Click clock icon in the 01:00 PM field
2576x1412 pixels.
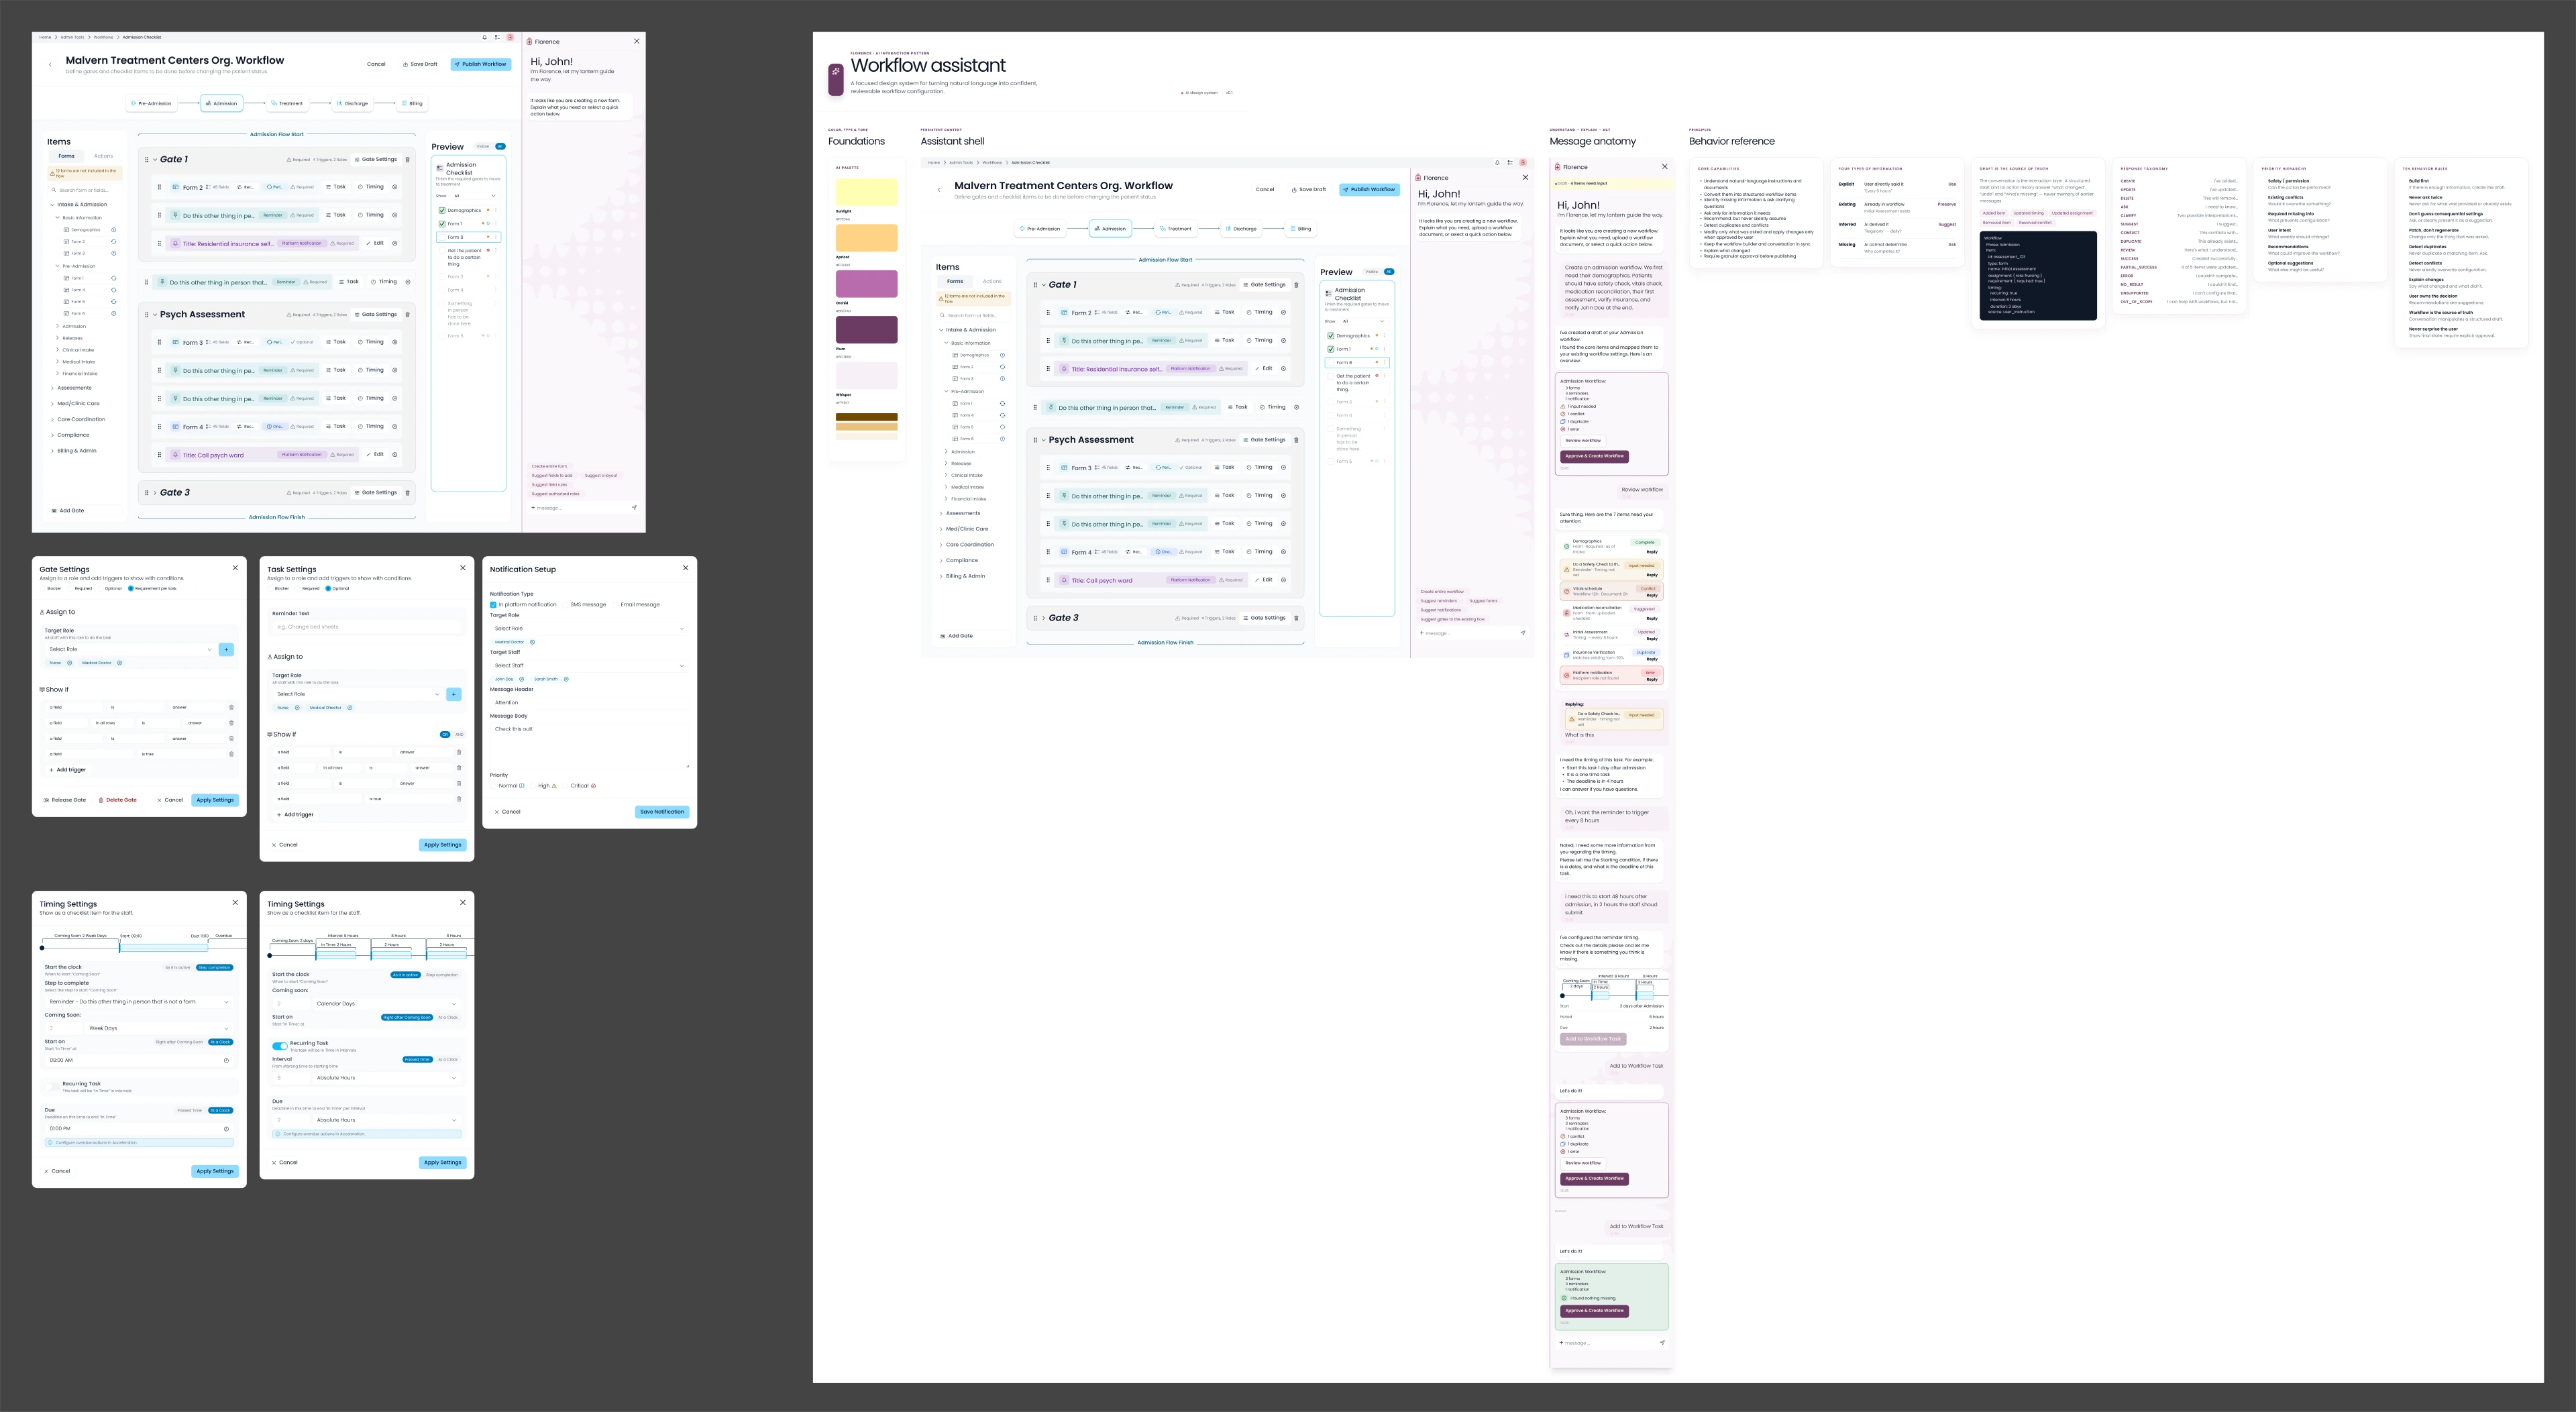pos(226,1128)
